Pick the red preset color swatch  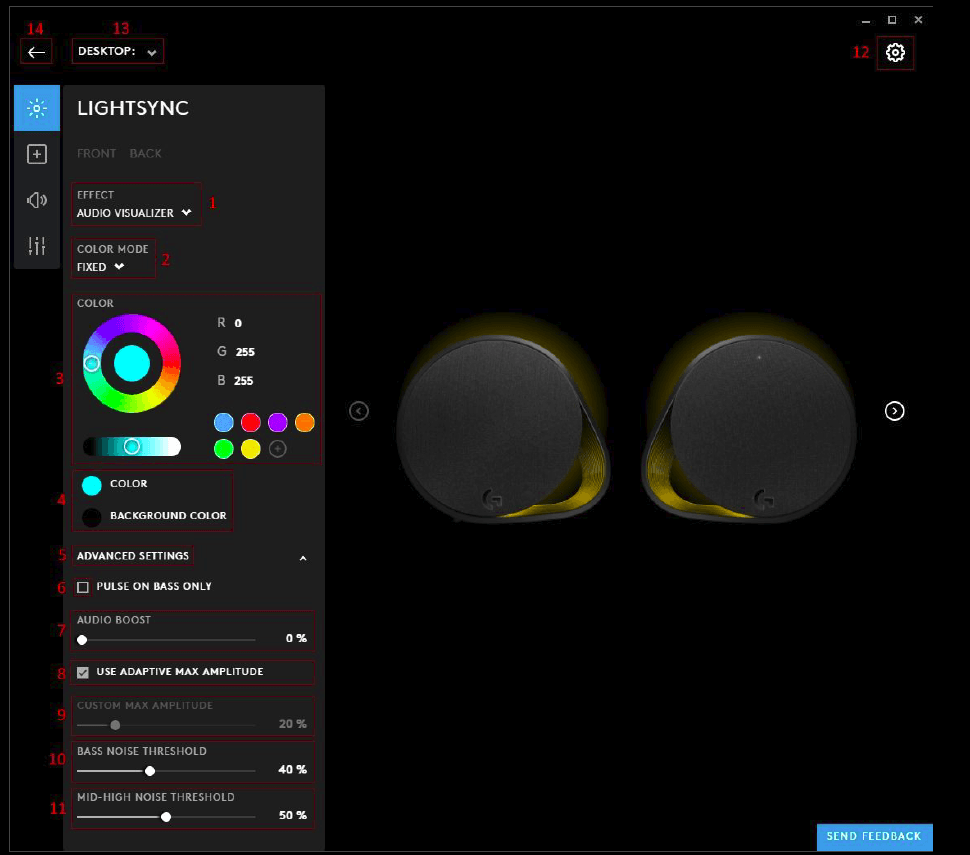(x=251, y=423)
